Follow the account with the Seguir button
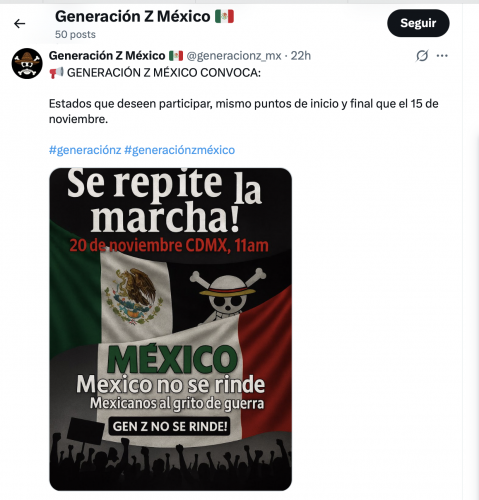Viewport: 479px width, 500px height. [x=418, y=23]
